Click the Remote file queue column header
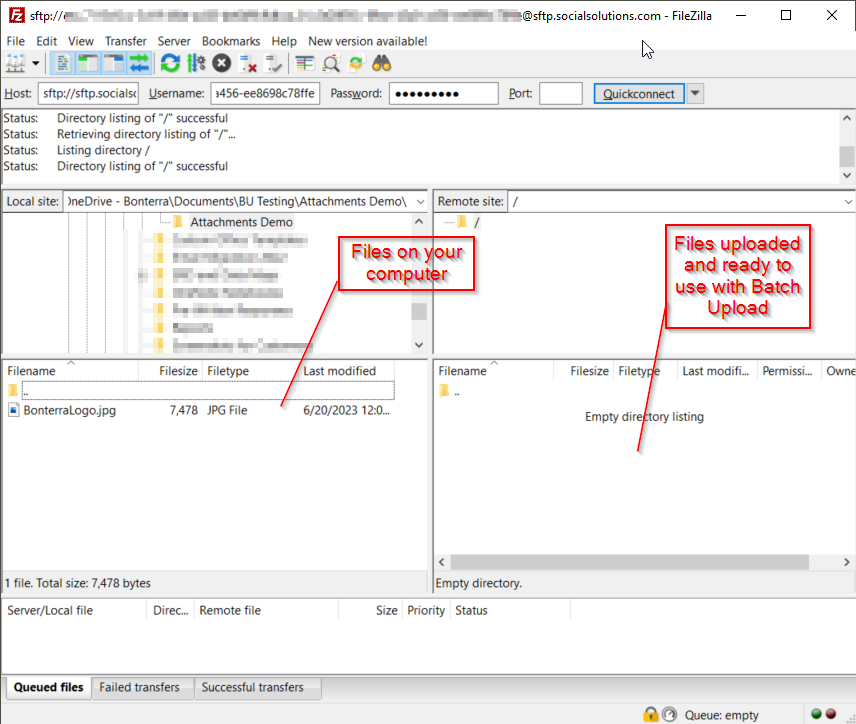The width and height of the screenshot is (856, 724). (x=266, y=610)
